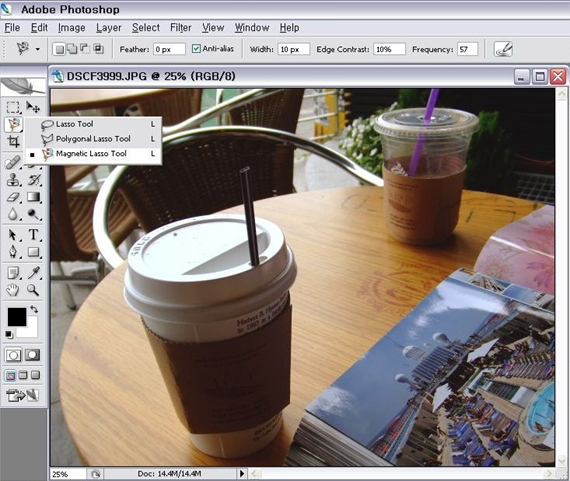Screen dimensions: 570x481
Task: Select the Eyedropper tool
Action: tap(34, 272)
